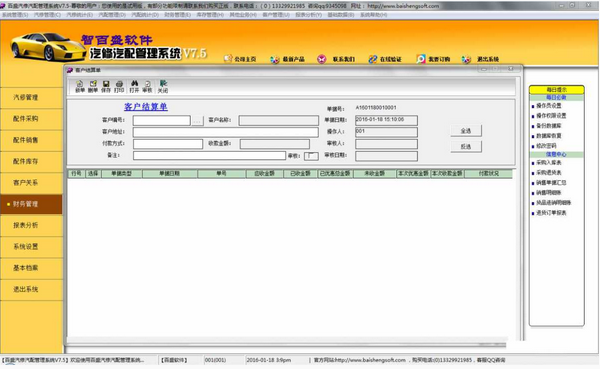Click the 反选 invert selection button
Screen dimensions: 600x369
tap(466, 147)
